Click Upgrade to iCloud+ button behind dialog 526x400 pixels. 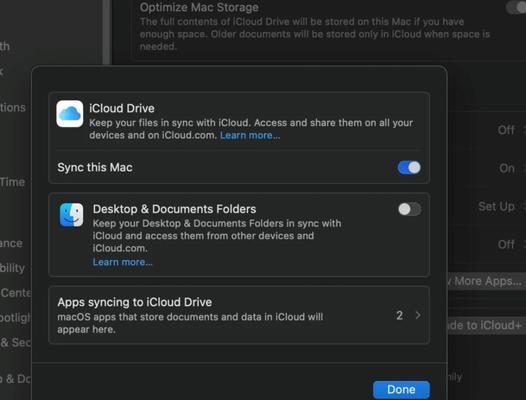[486, 325]
